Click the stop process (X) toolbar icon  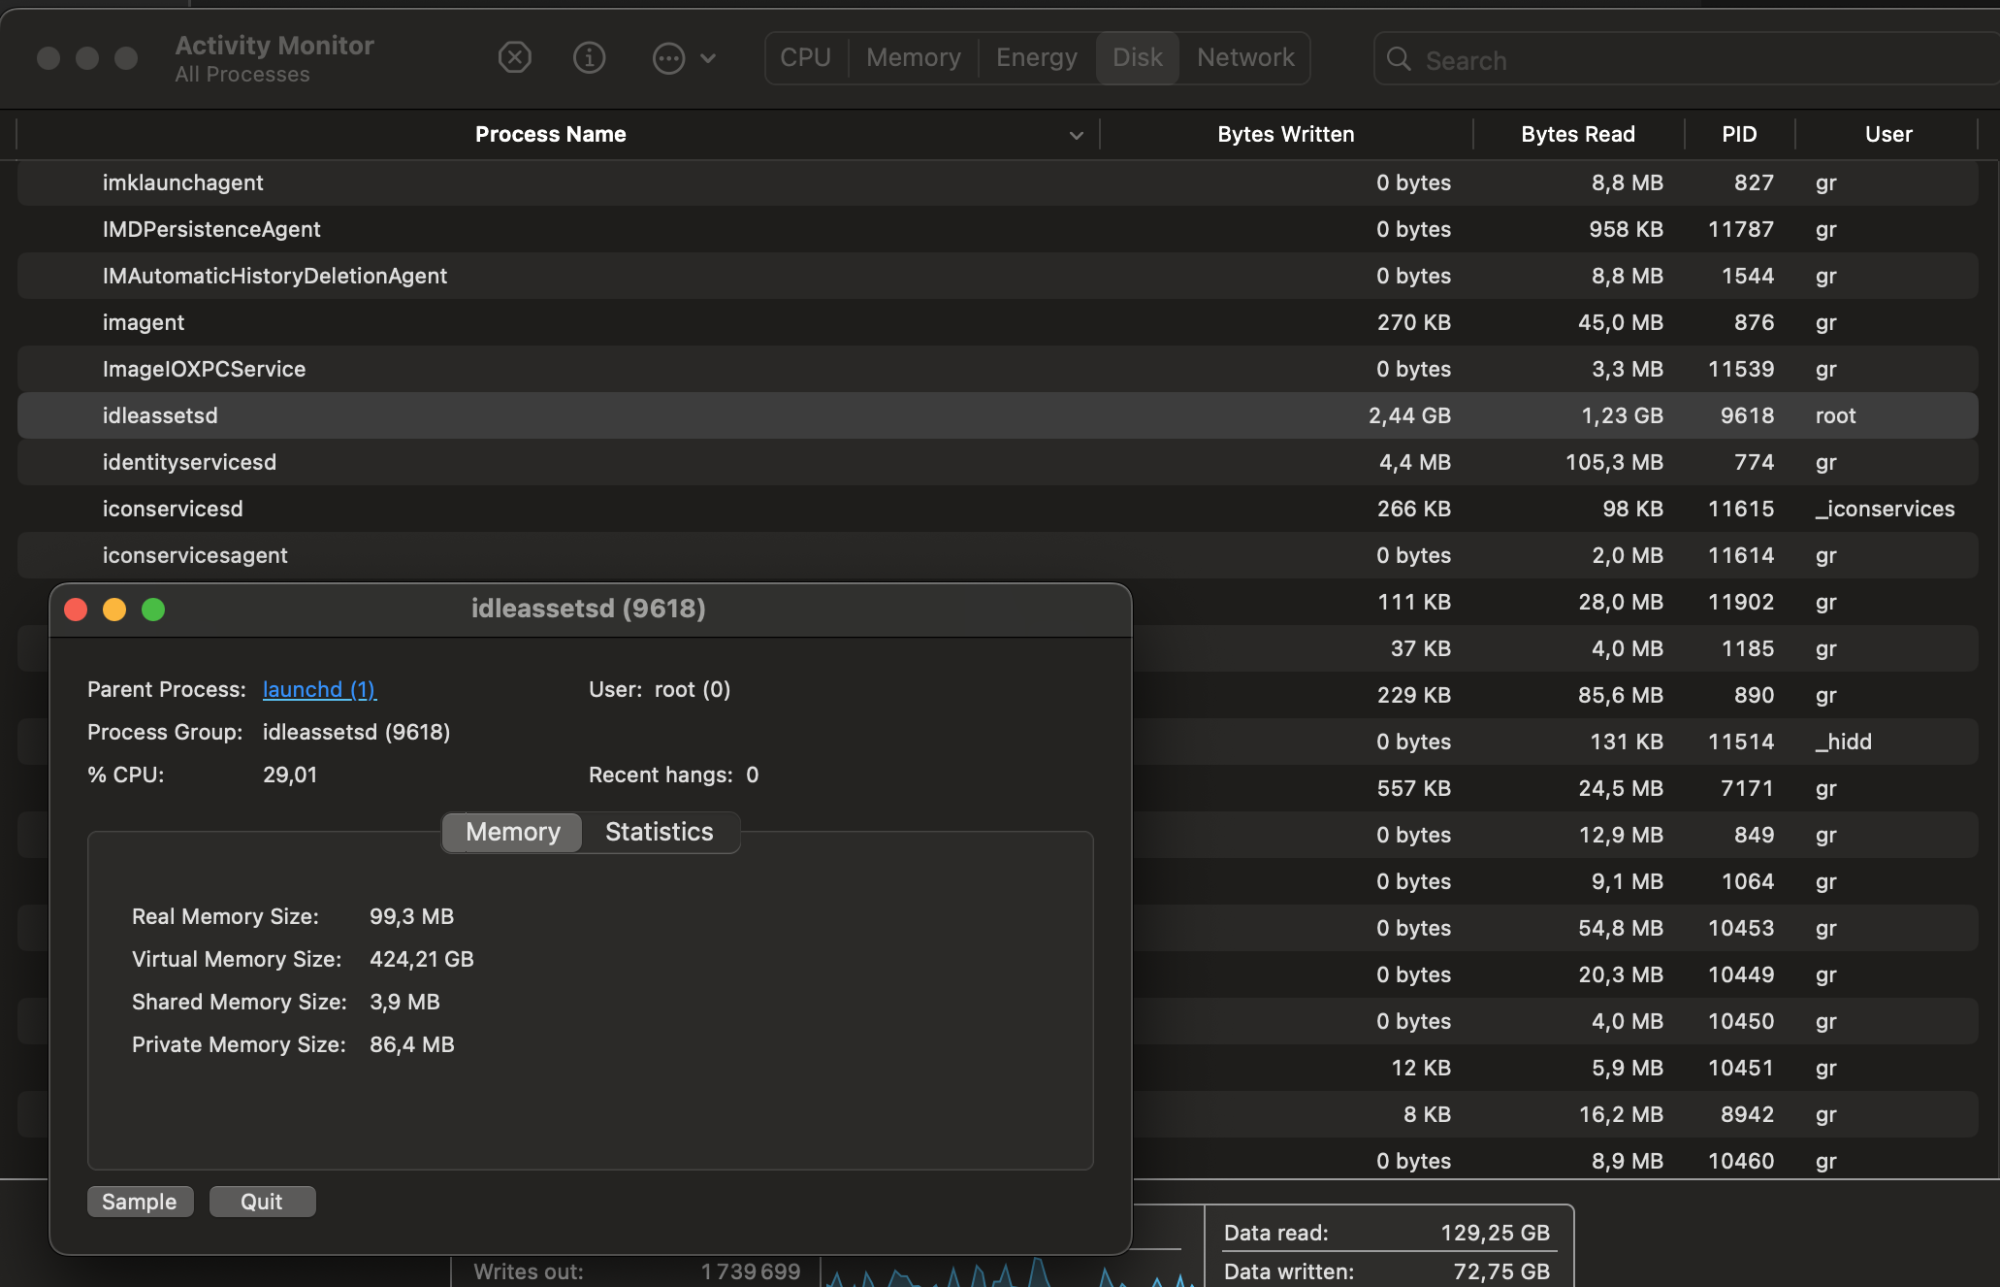tap(515, 58)
